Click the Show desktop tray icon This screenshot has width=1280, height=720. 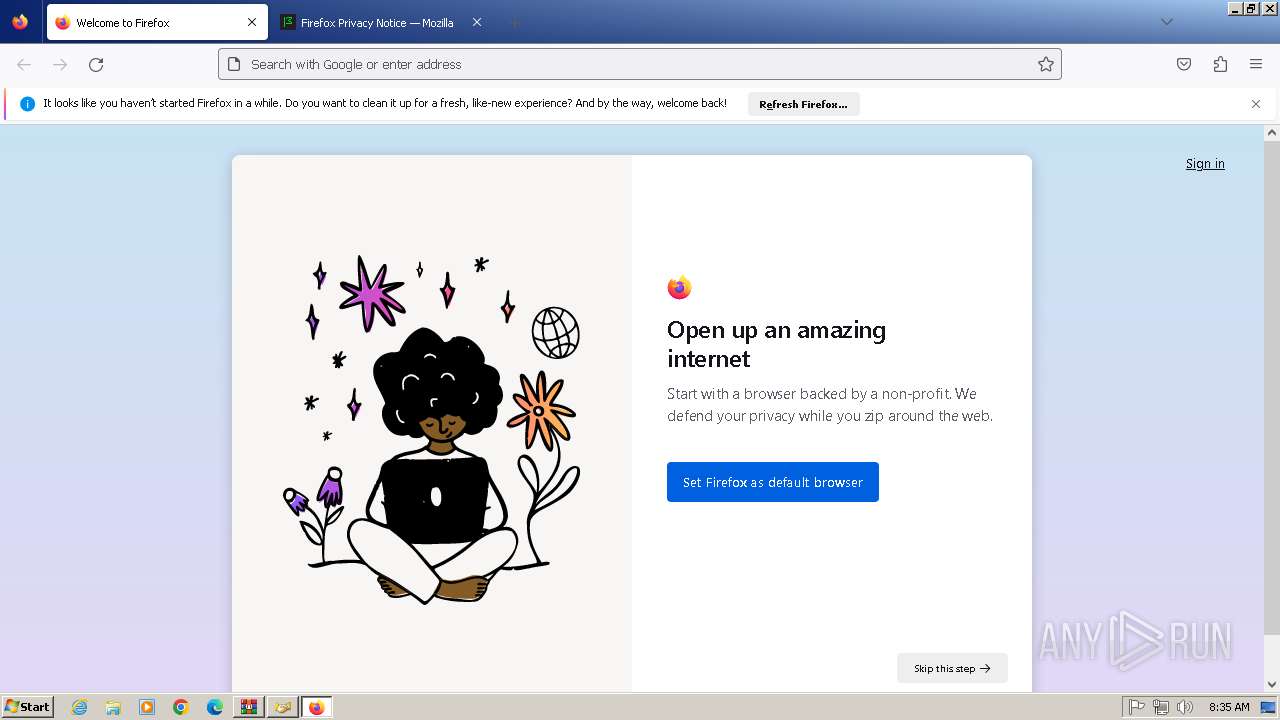coord(1269,707)
